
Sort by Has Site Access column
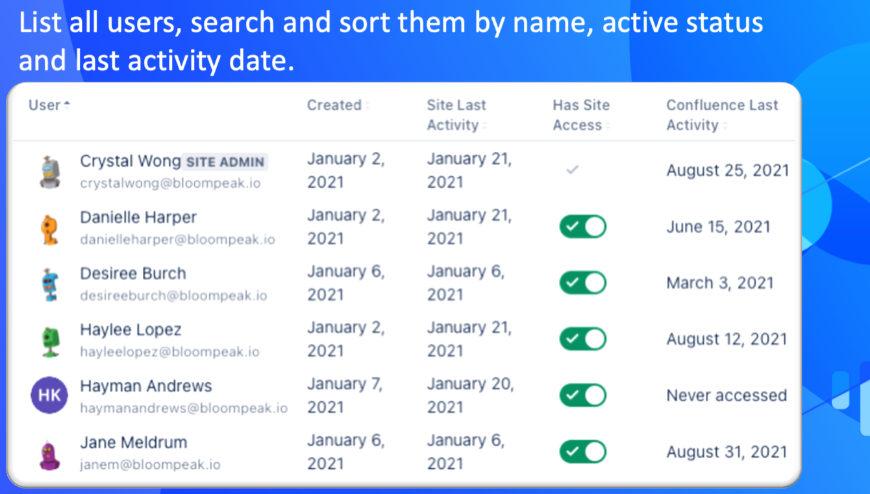tap(581, 115)
